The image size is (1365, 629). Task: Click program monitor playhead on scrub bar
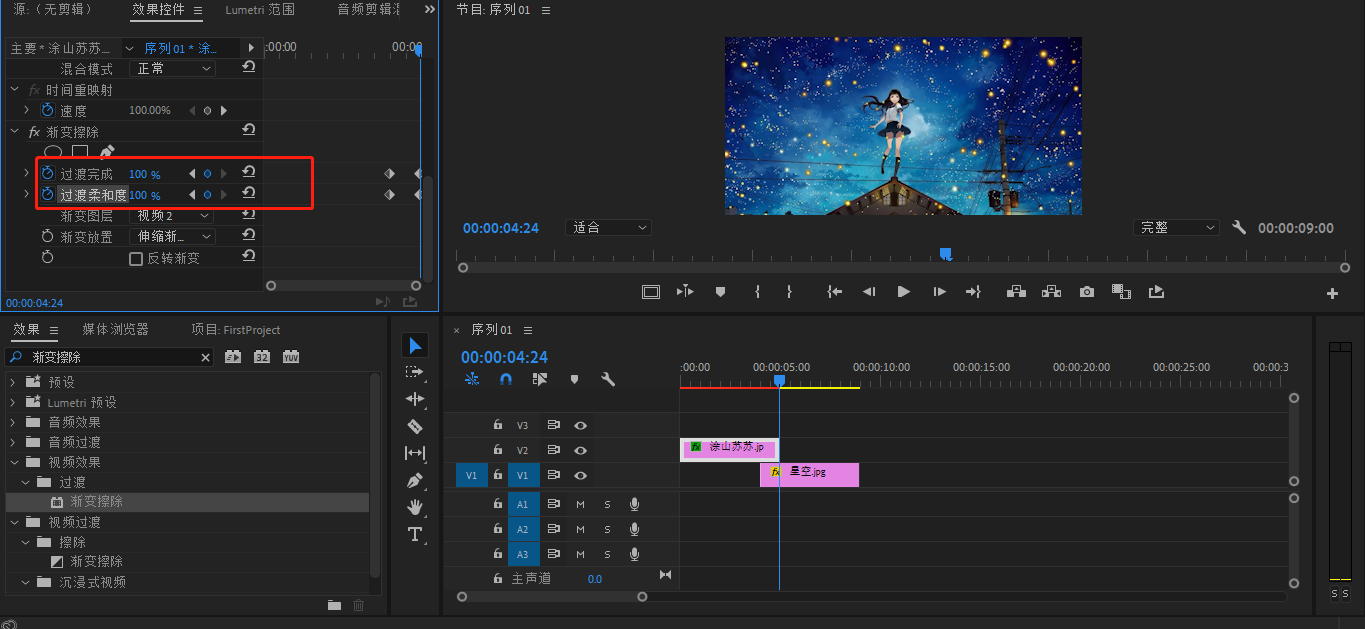[x=945, y=254]
